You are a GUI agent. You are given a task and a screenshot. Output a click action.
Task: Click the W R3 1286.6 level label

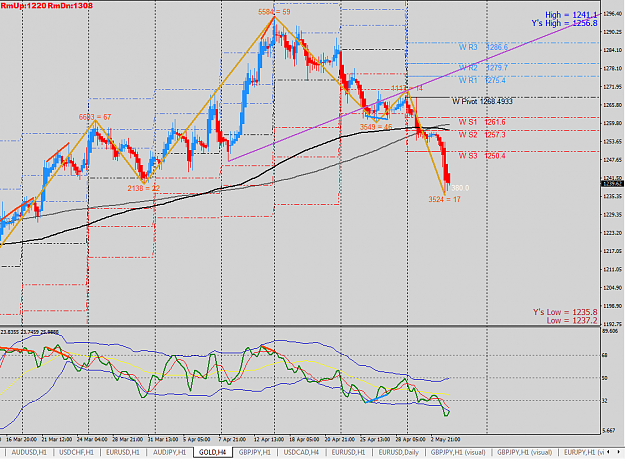[483, 47]
